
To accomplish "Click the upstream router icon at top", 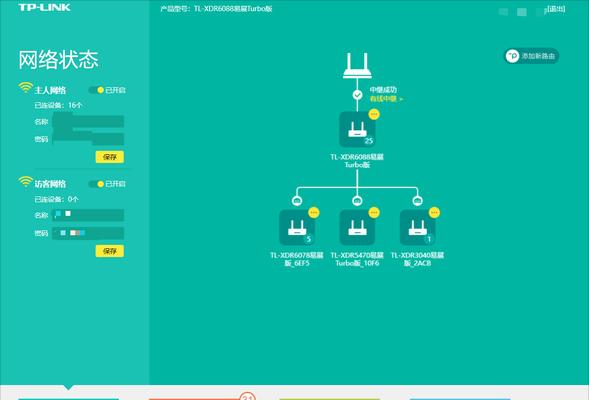I will pyautogui.click(x=357, y=65).
